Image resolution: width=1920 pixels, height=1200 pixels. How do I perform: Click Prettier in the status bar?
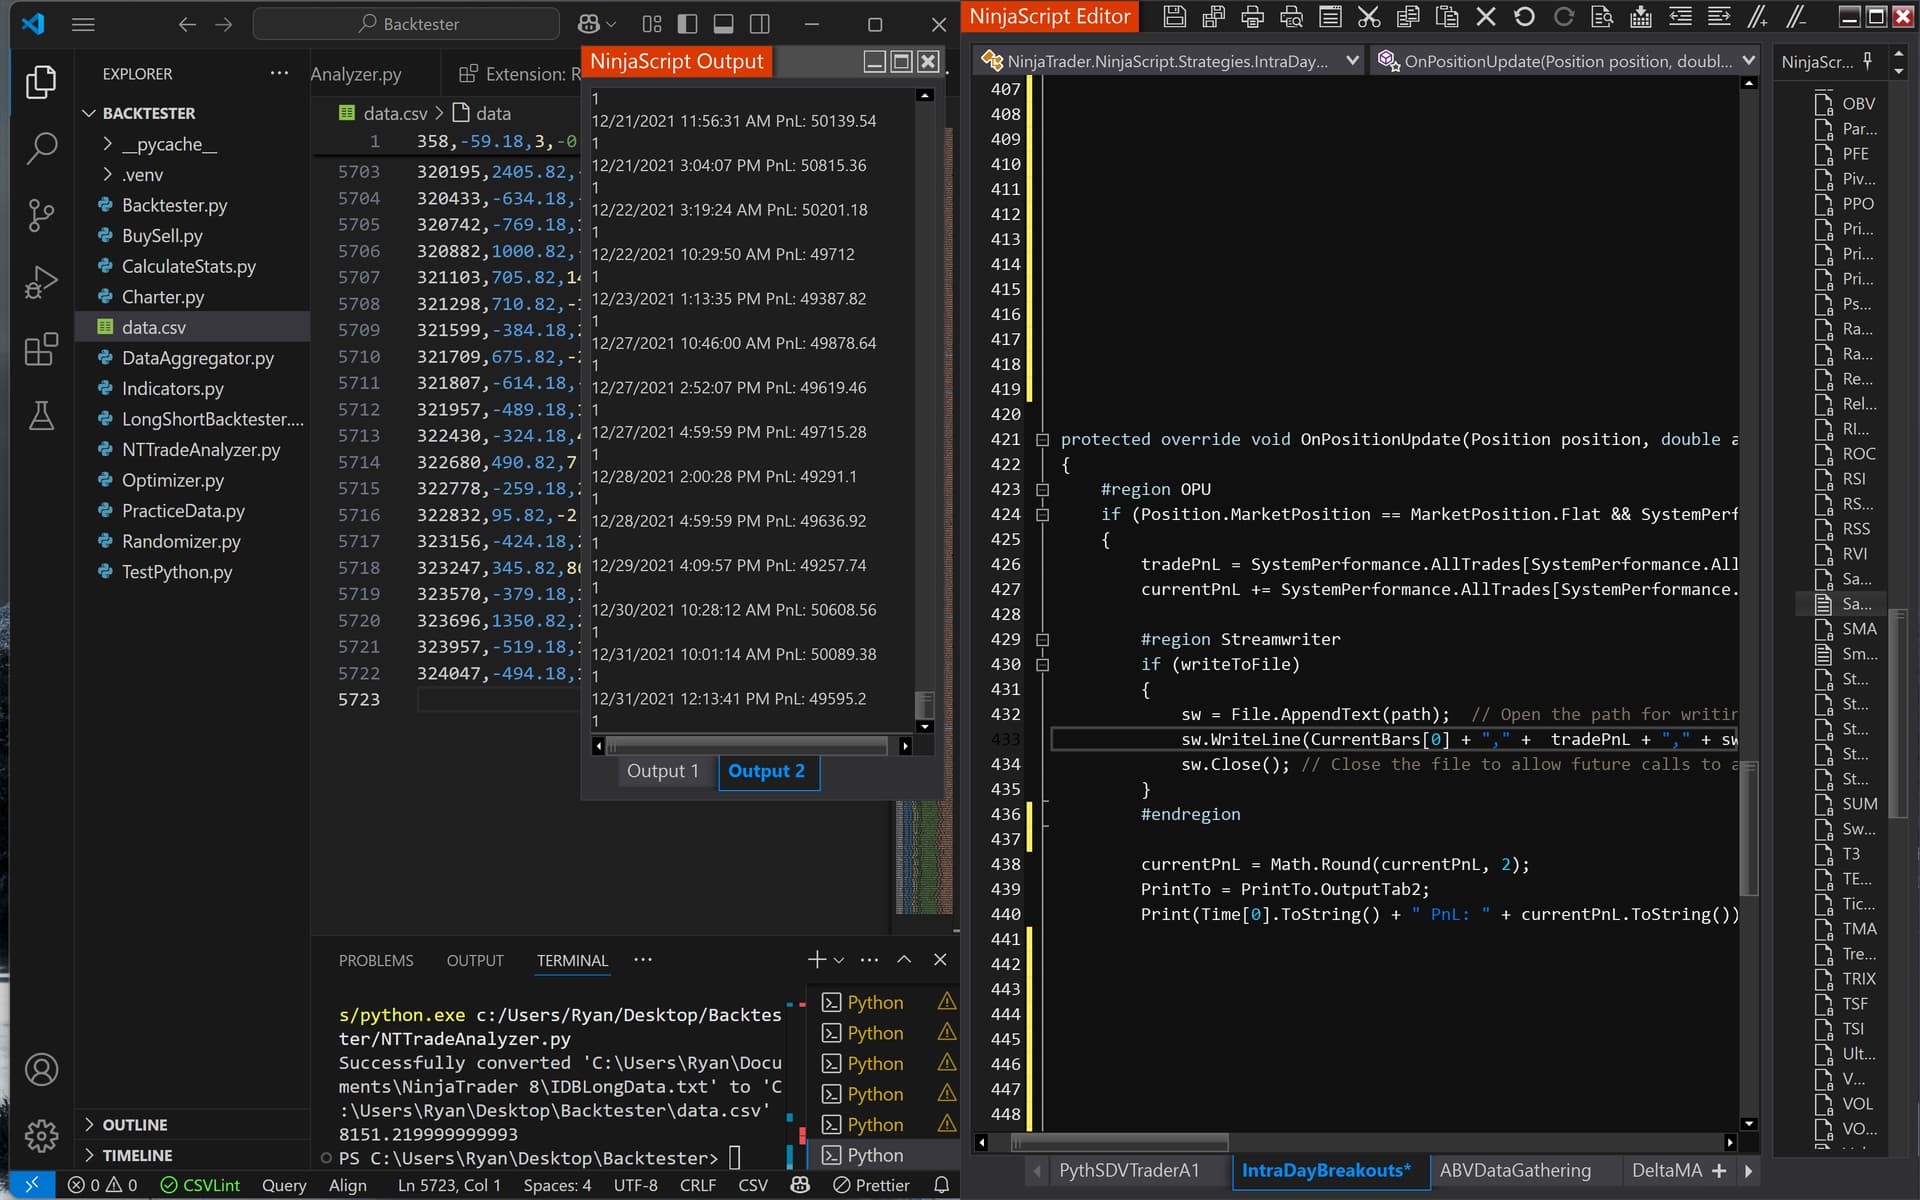871,1185
